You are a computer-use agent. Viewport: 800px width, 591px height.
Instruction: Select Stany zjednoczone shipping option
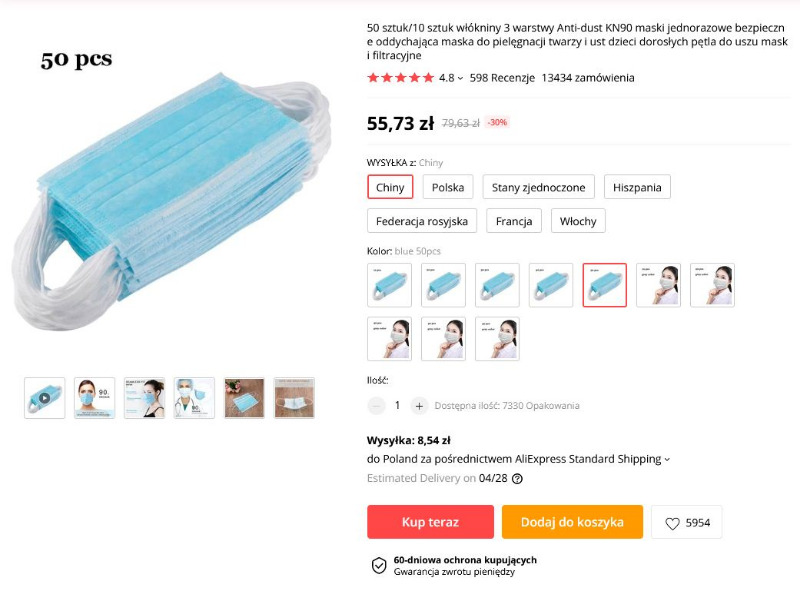click(x=540, y=187)
